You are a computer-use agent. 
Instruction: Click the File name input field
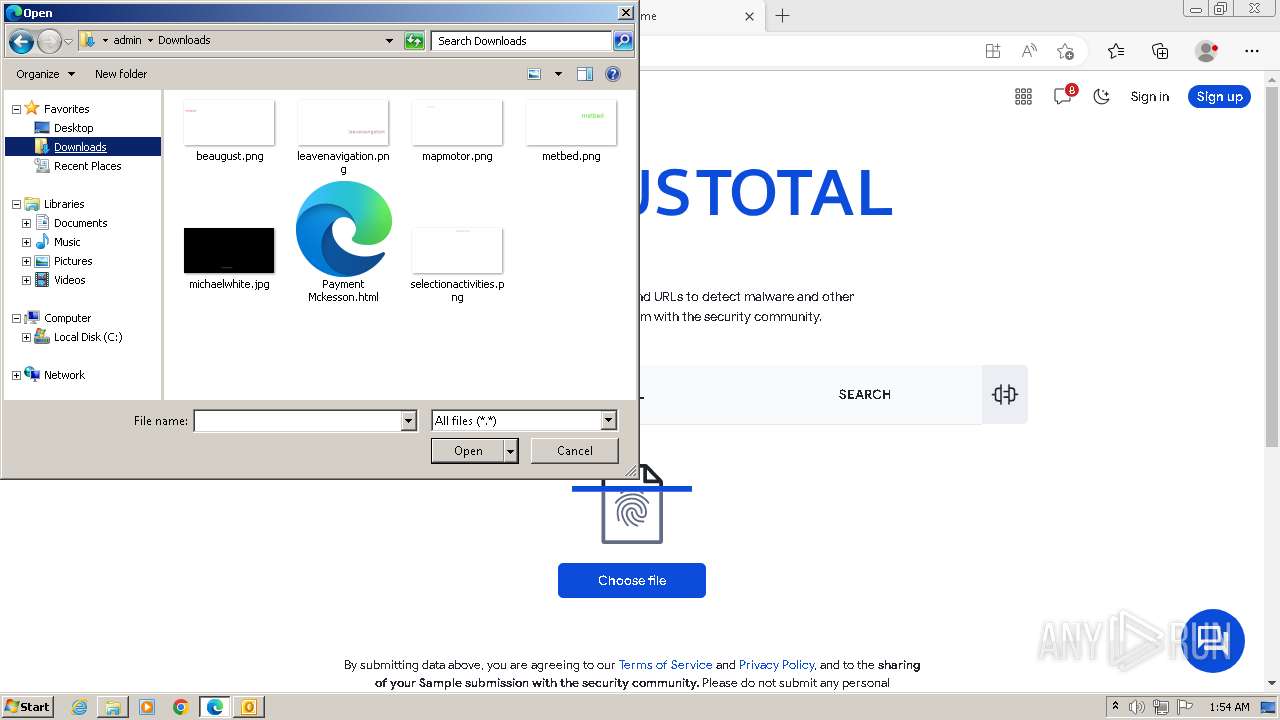coord(297,421)
